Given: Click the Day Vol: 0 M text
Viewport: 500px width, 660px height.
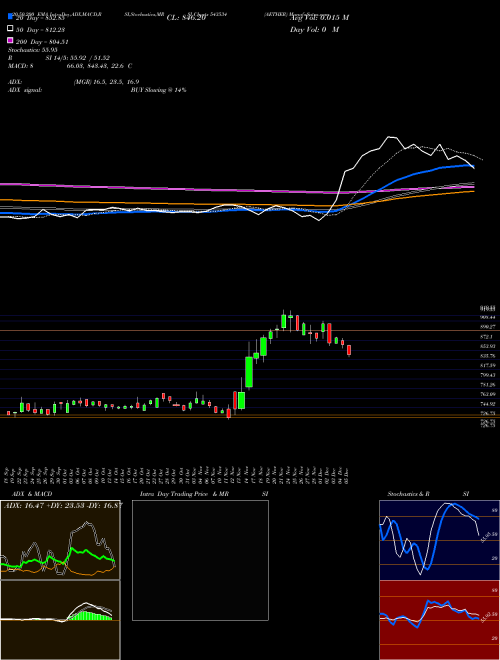Looking at the screenshot, I should coord(314,29).
